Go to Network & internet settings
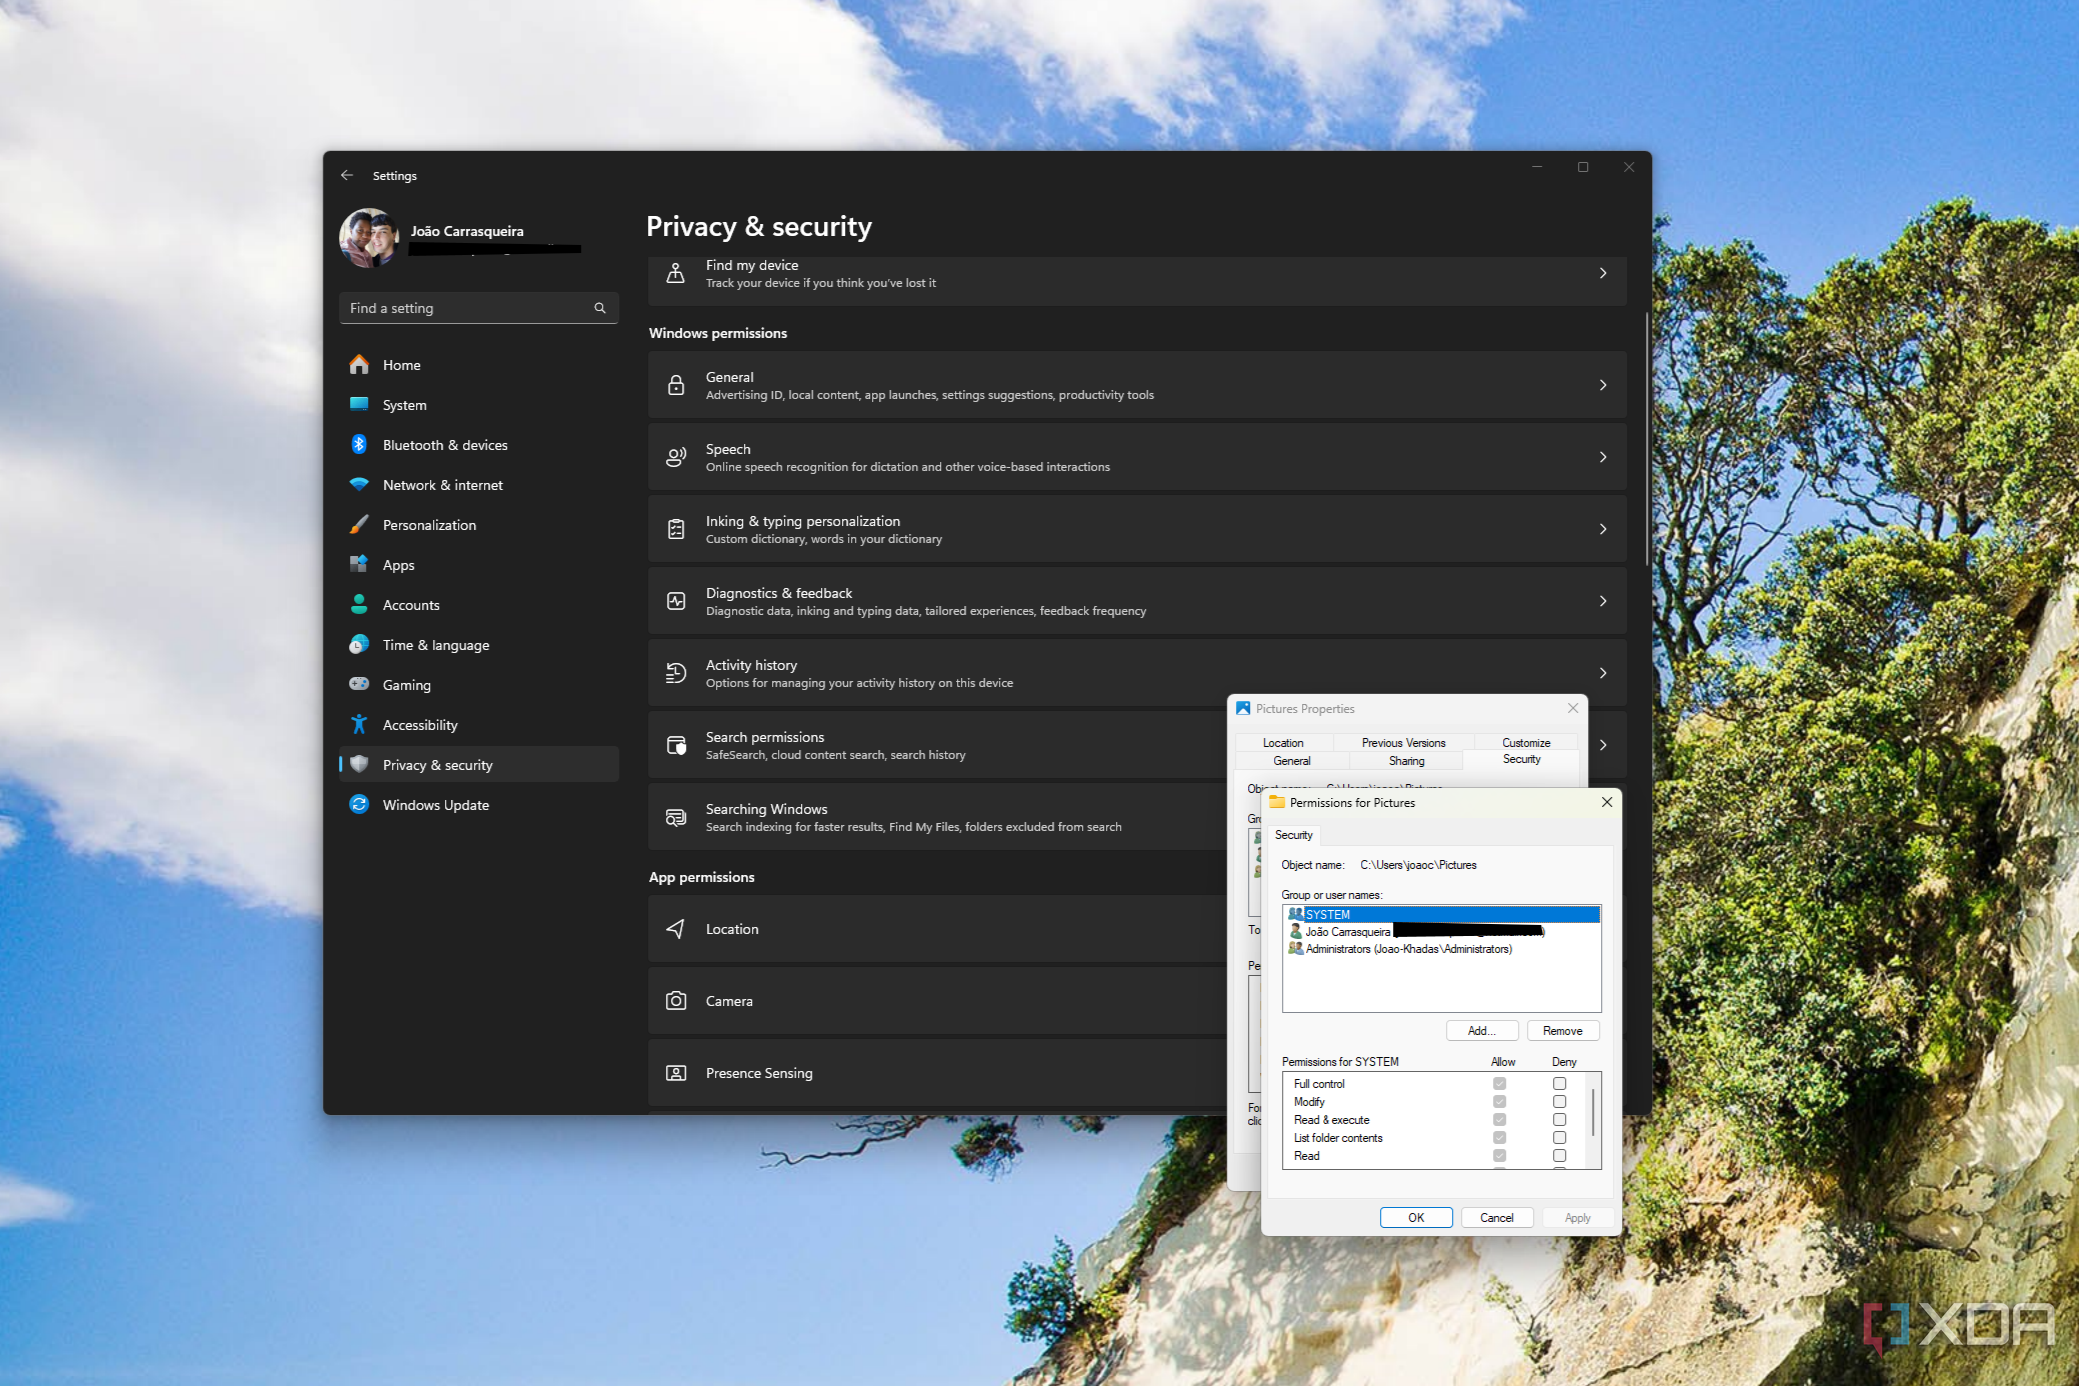The width and height of the screenshot is (2079, 1386). [x=479, y=485]
